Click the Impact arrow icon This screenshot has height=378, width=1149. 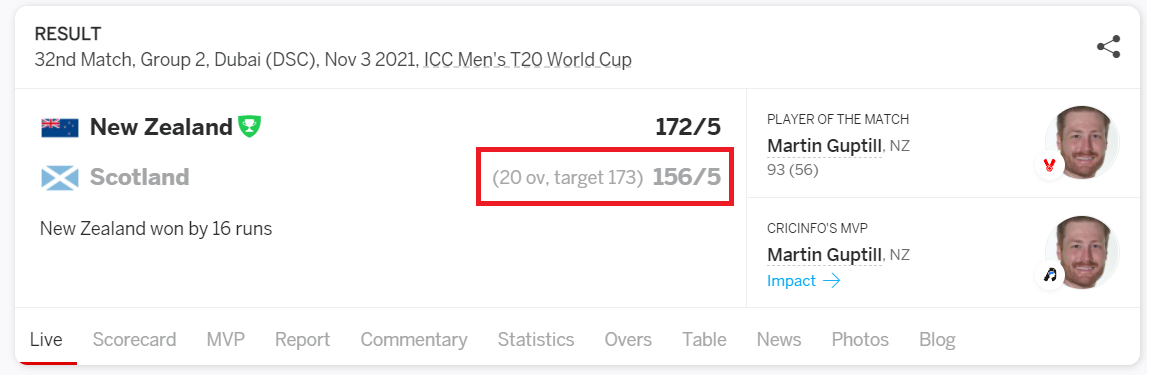pos(832,281)
